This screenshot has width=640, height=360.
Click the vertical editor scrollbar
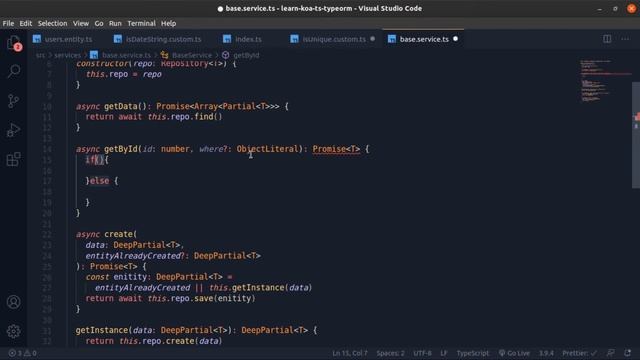(x=636, y=135)
